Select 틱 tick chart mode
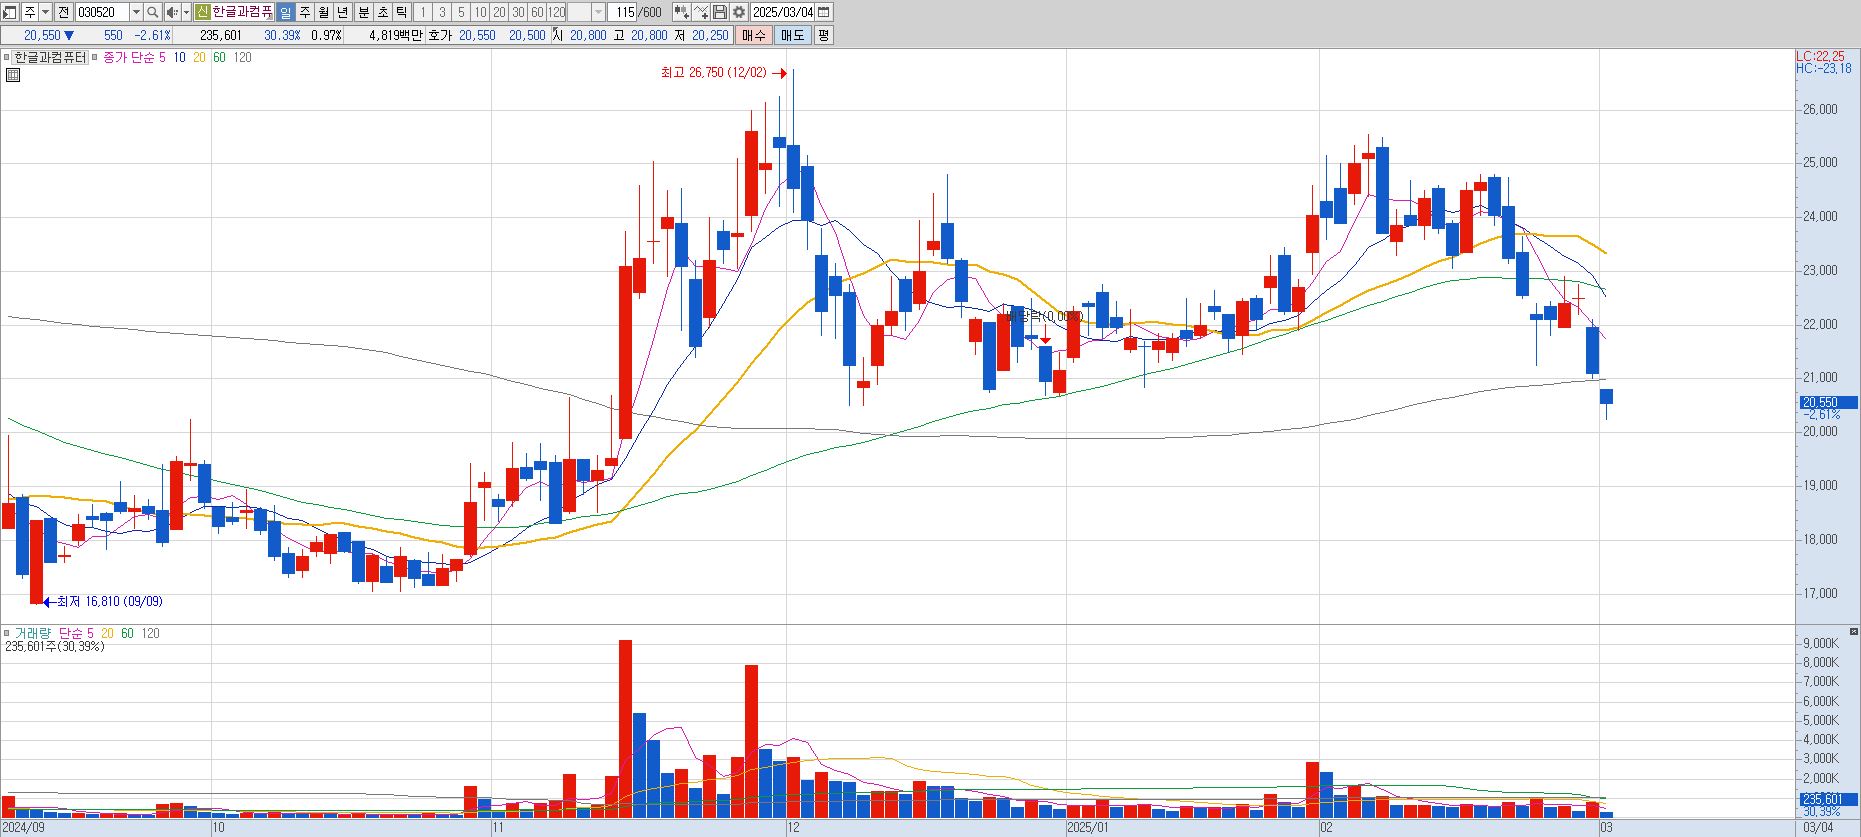1861x837 pixels. (401, 12)
